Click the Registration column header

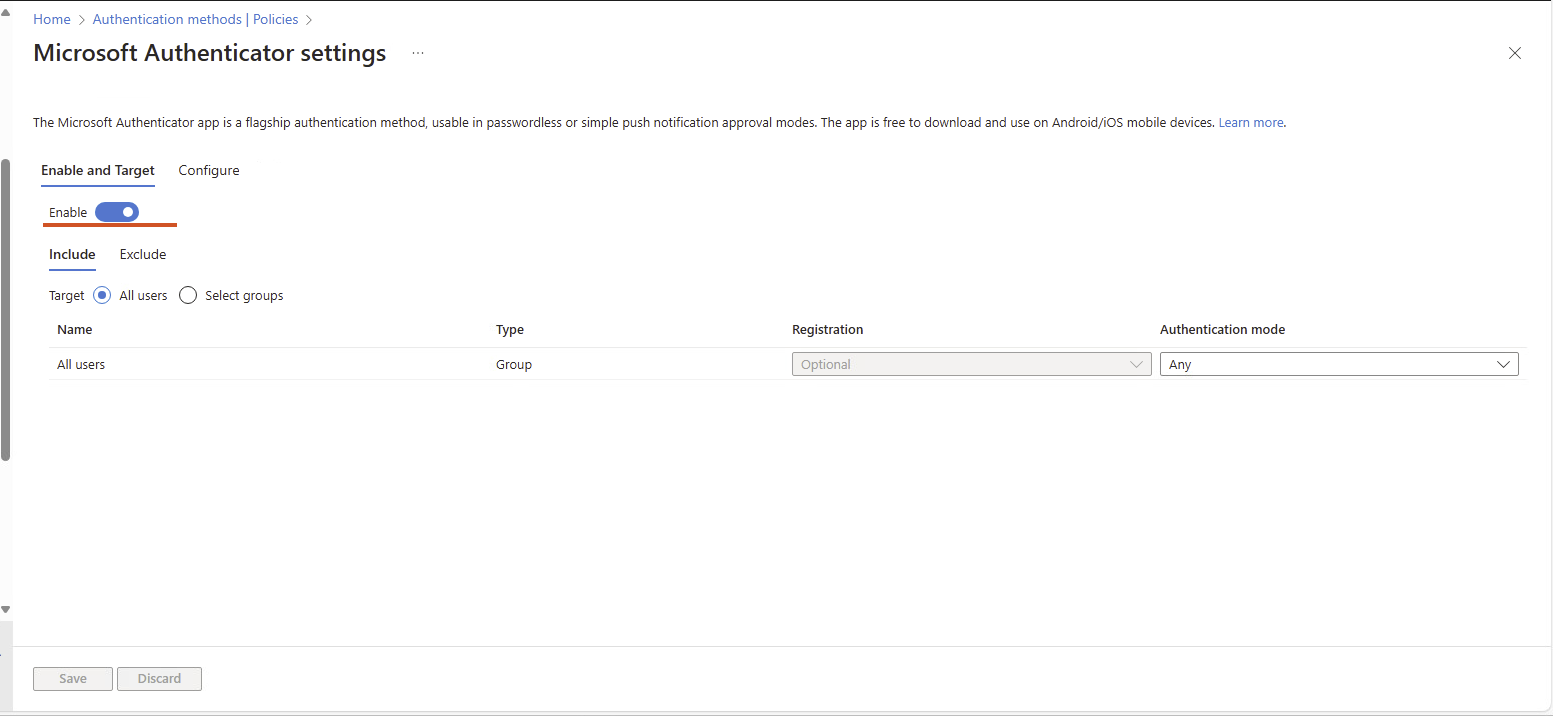827,329
